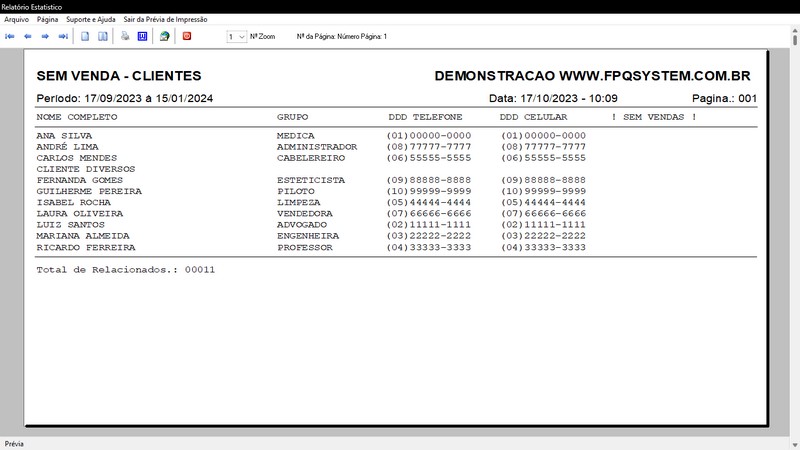Click the Periodo date range text
The height and width of the screenshot is (450, 800).
coord(124,98)
